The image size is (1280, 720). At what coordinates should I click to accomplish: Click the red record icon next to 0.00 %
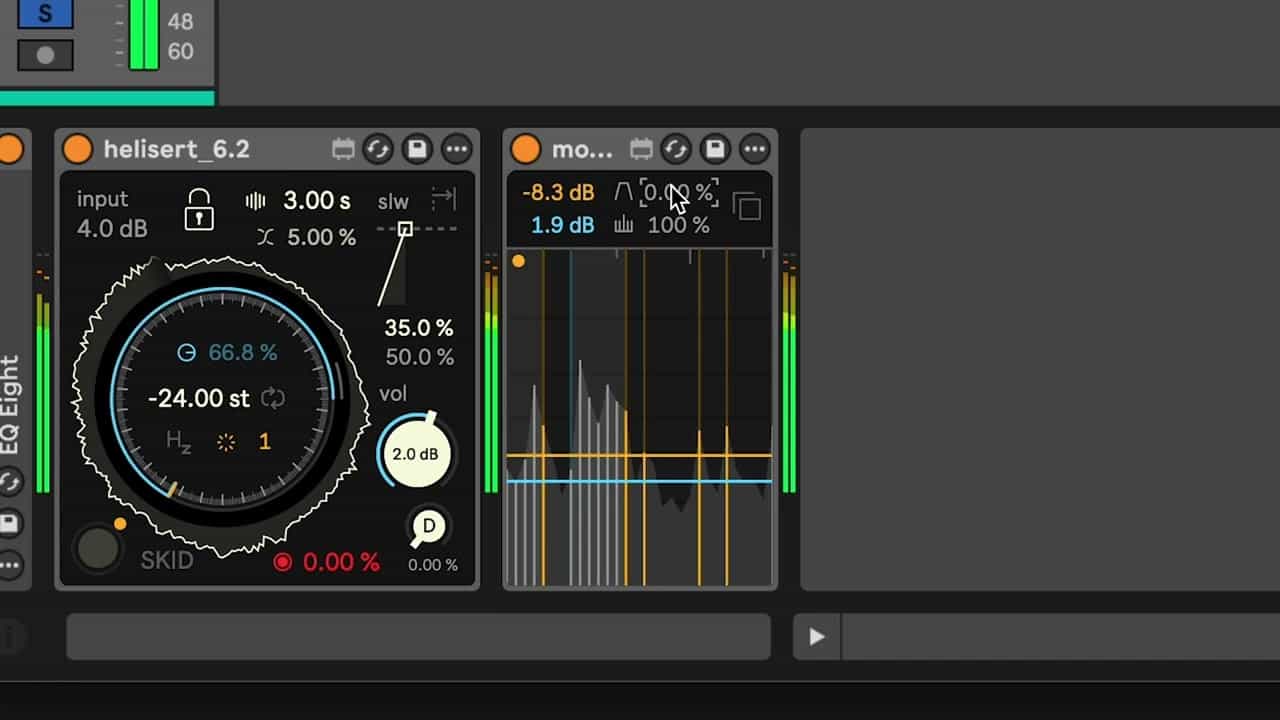click(283, 562)
